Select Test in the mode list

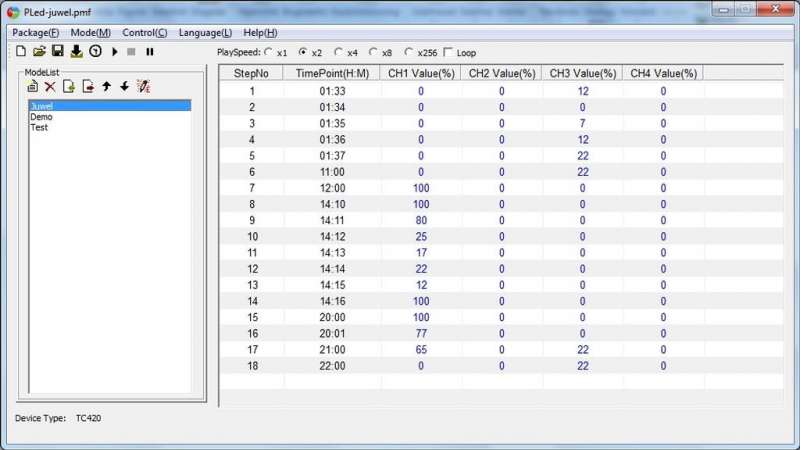(x=39, y=128)
